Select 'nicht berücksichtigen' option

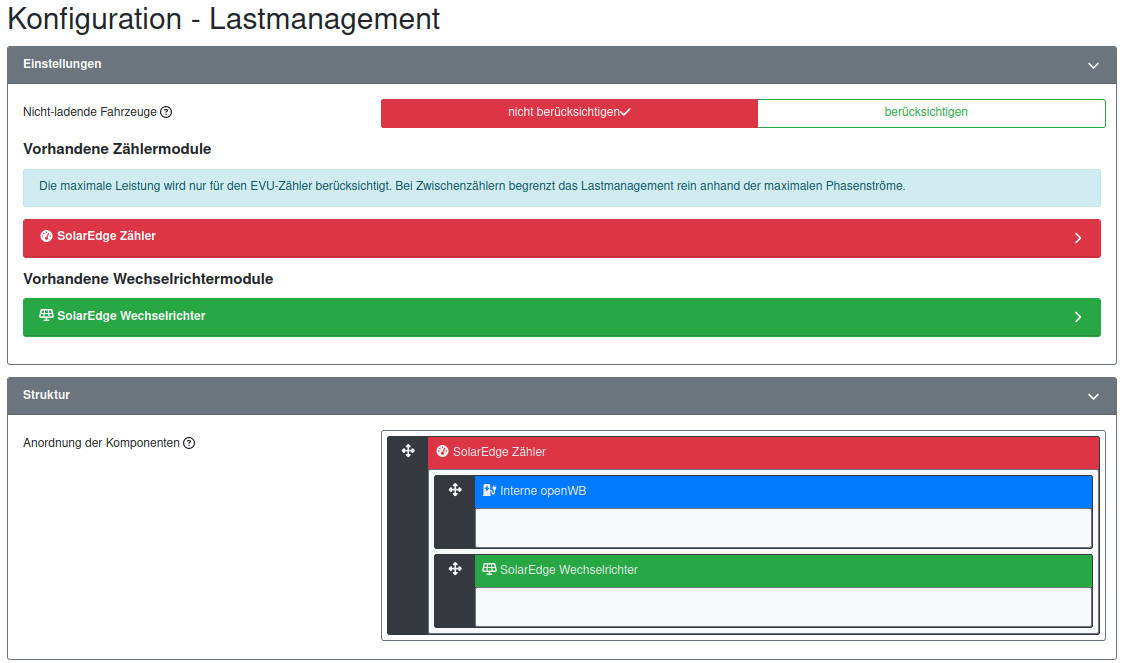click(569, 113)
